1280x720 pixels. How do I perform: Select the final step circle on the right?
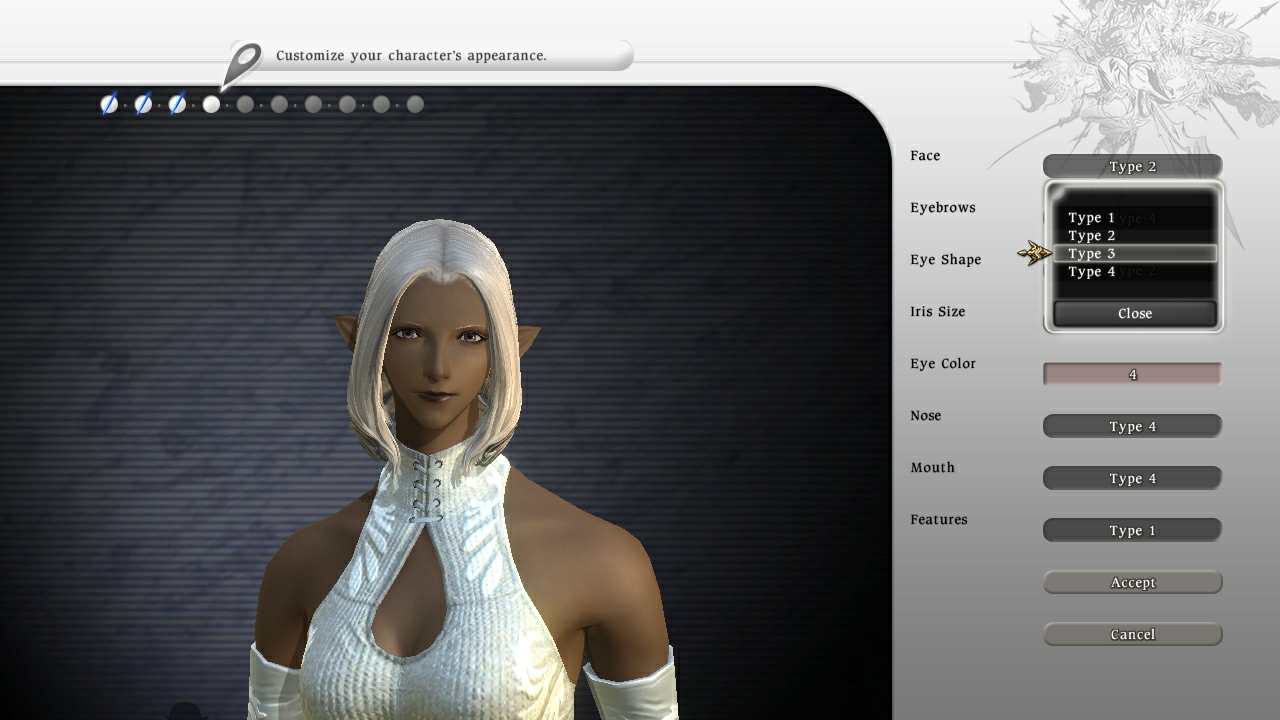(414, 104)
